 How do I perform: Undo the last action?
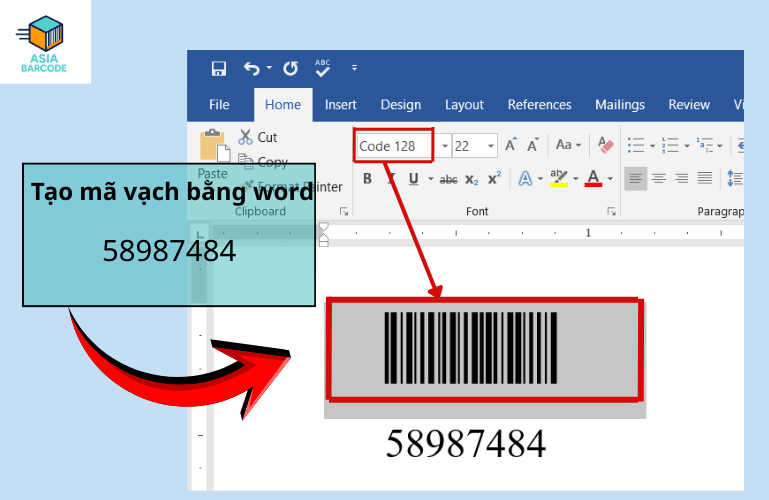coord(252,69)
